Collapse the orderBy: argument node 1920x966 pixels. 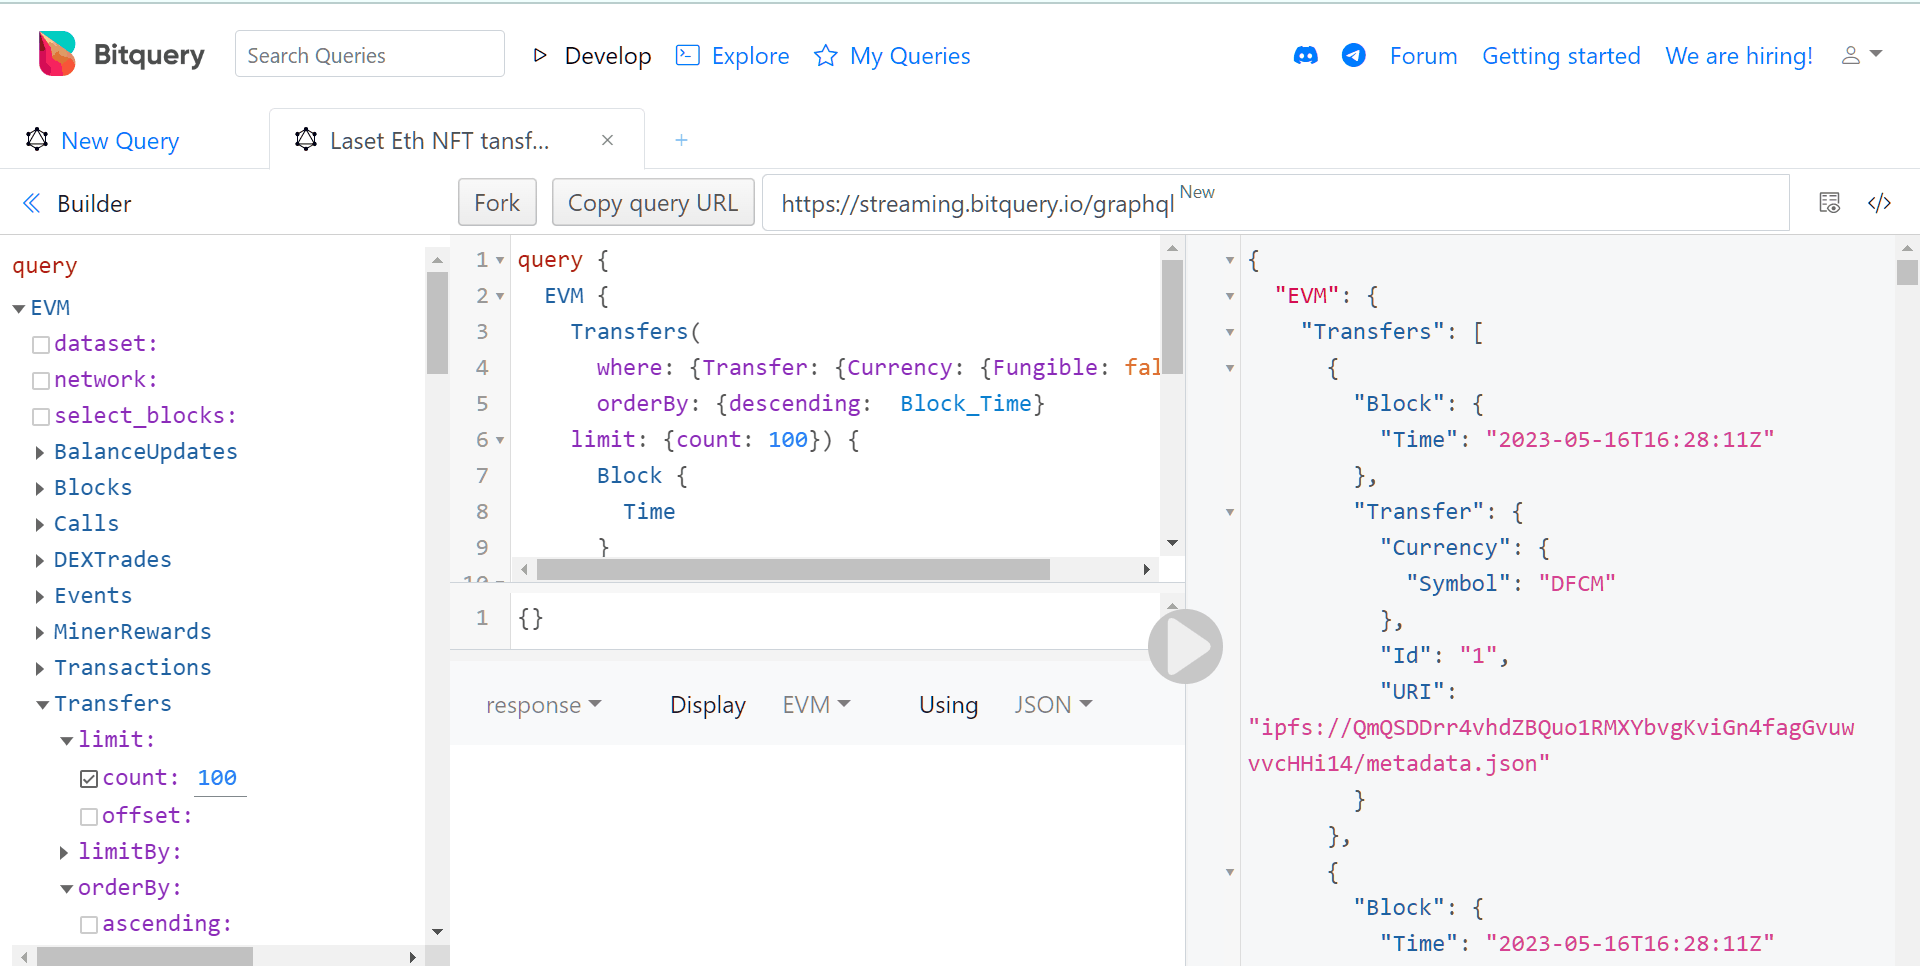(x=66, y=889)
